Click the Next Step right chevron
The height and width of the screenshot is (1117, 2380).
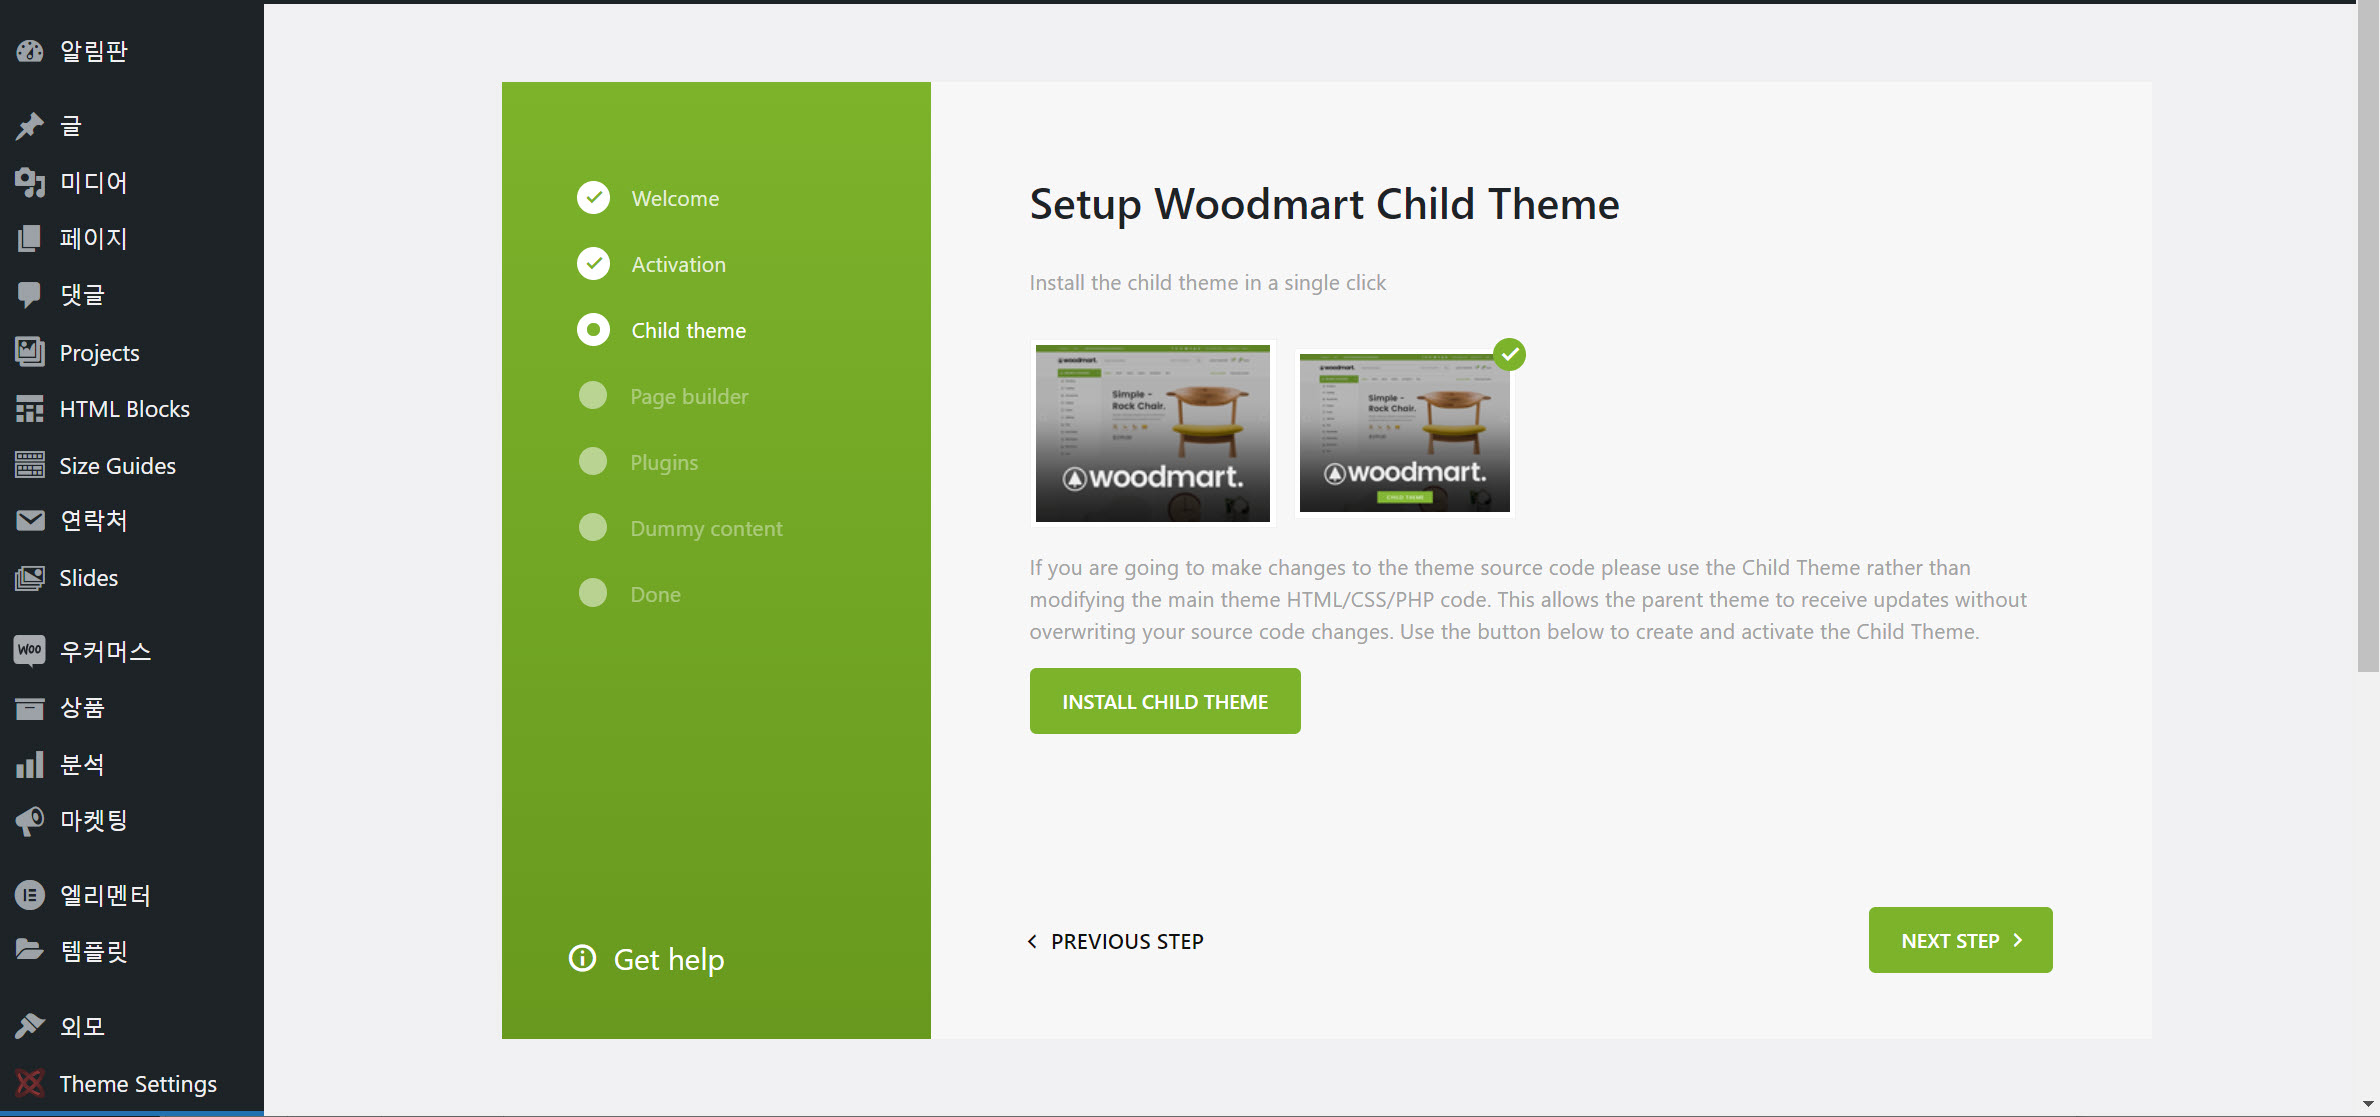2018,940
